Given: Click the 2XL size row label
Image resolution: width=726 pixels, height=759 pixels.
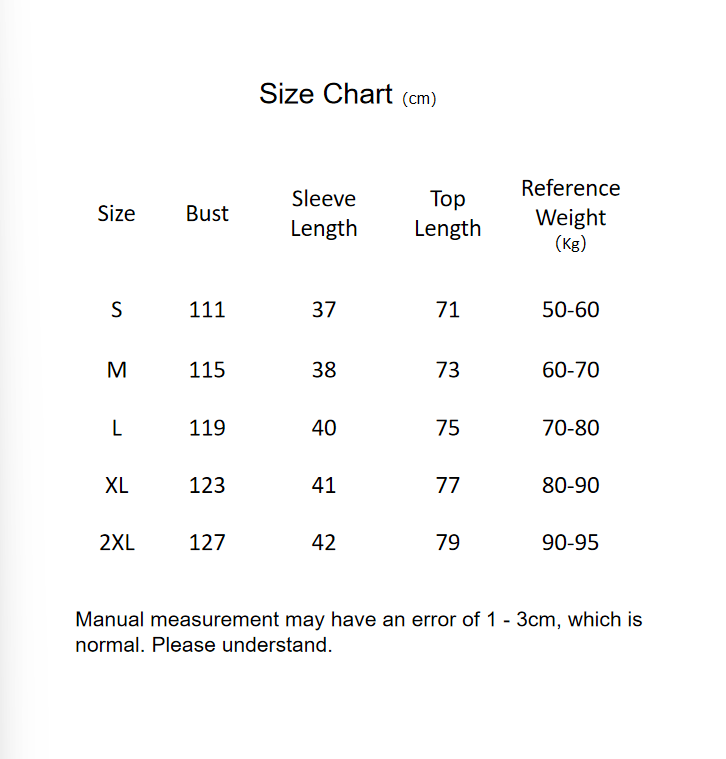Looking at the screenshot, I should [x=116, y=543].
